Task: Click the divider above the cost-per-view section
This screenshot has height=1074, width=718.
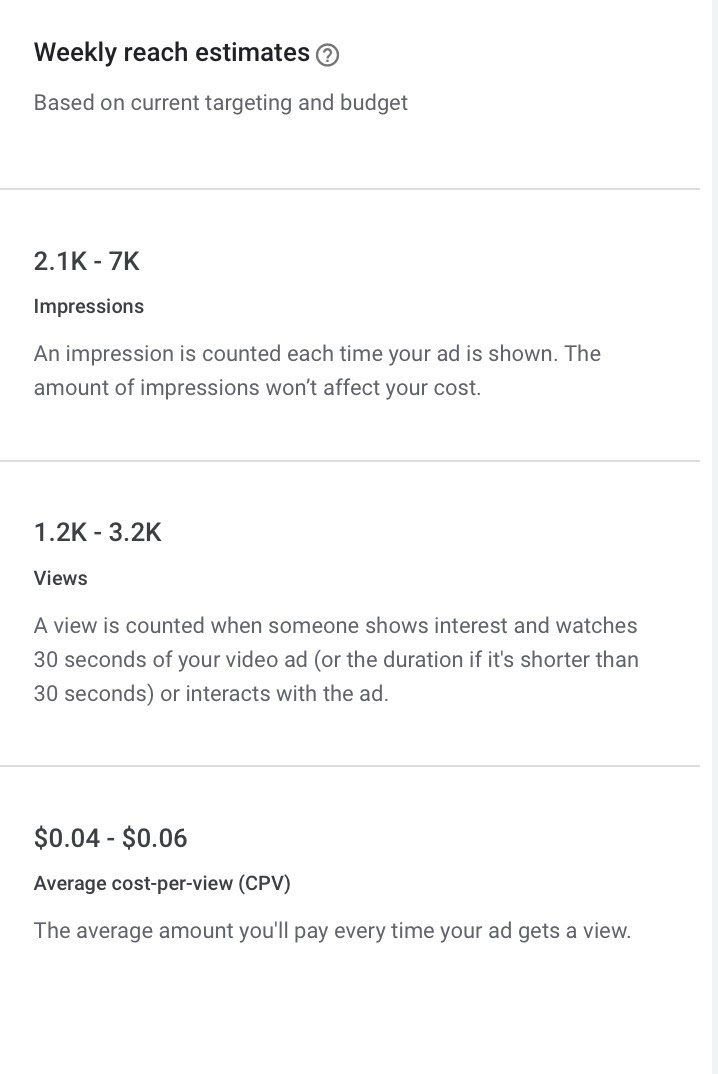Action: (x=350, y=766)
